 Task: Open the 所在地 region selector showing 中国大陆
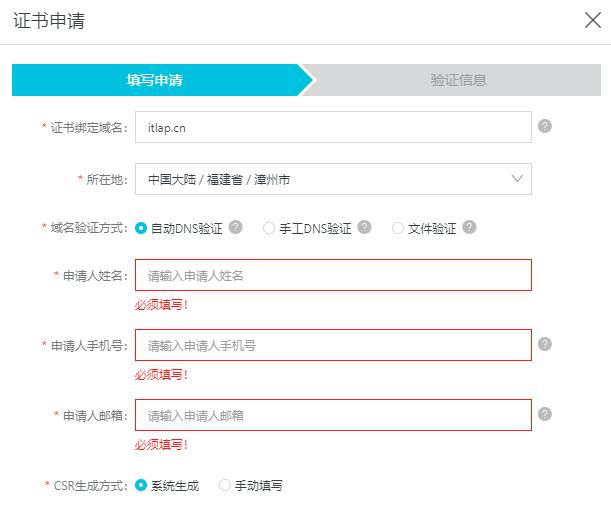point(320,179)
